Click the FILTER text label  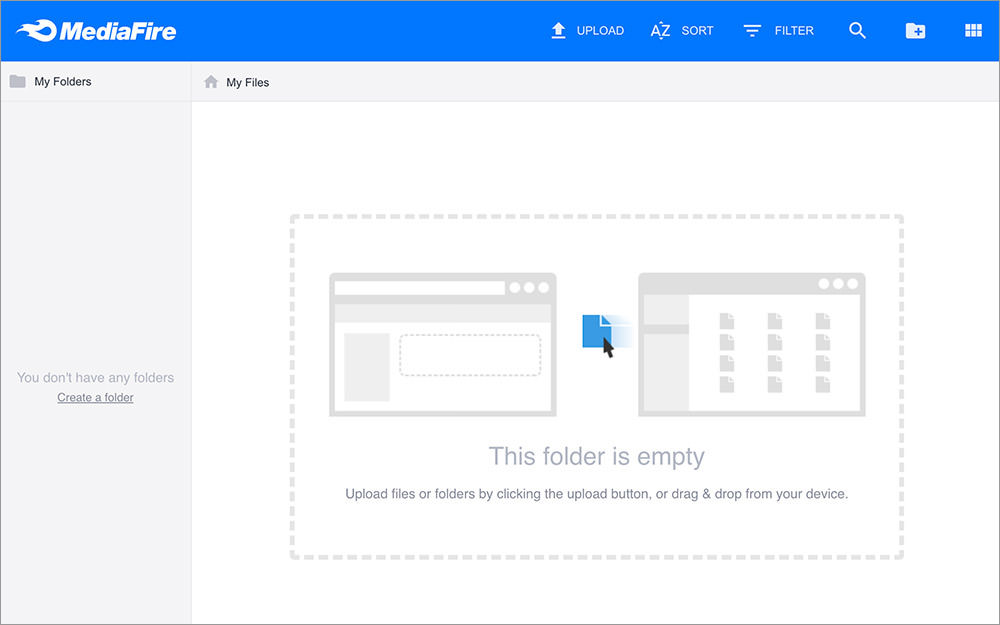tap(794, 30)
